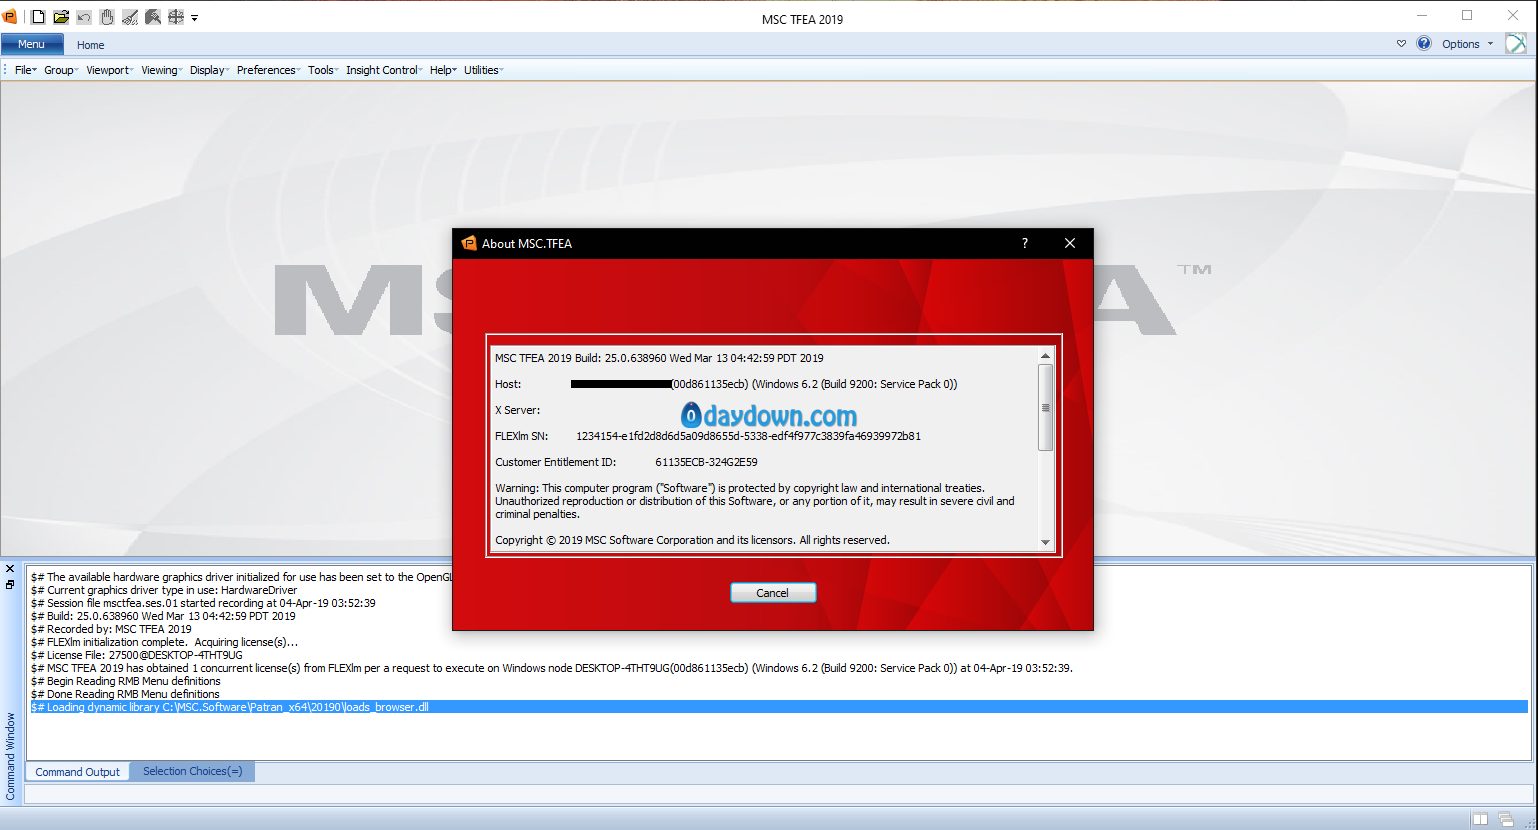This screenshot has height=830, width=1538.
Task: Click the scroll down arrow in About dialog
Action: pyautogui.click(x=1045, y=542)
